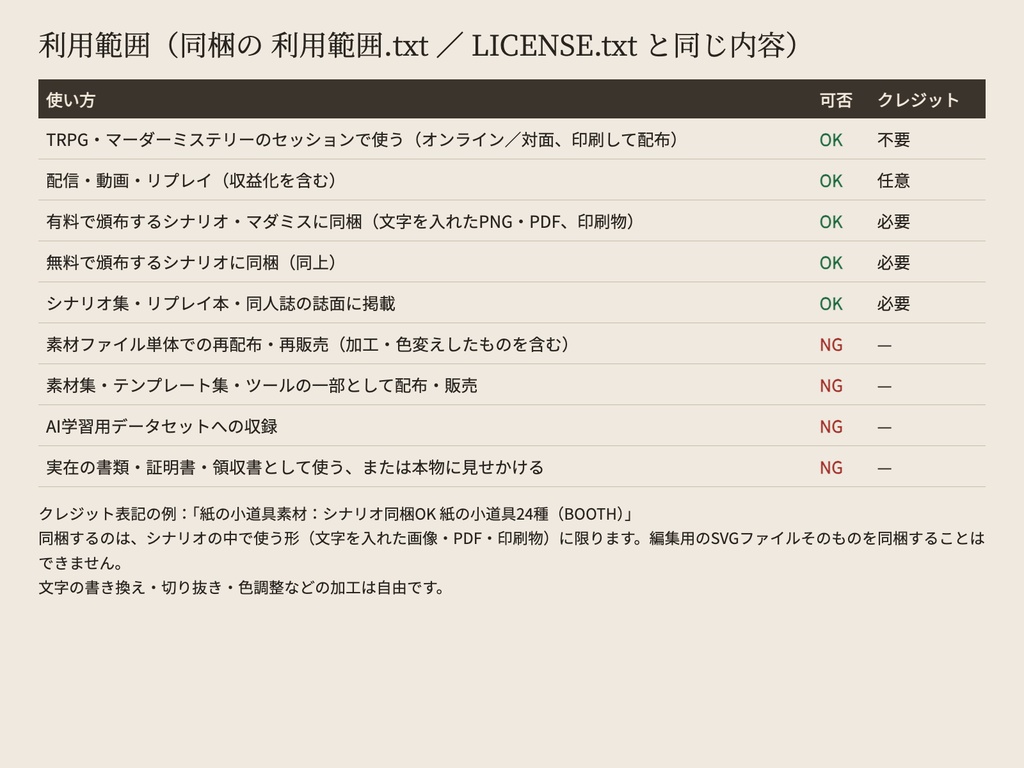Select the row 配信・動画・リプレイ（収益化を含む）
The height and width of the screenshot is (768, 1024).
pyautogui.click(x=512, y=180)
